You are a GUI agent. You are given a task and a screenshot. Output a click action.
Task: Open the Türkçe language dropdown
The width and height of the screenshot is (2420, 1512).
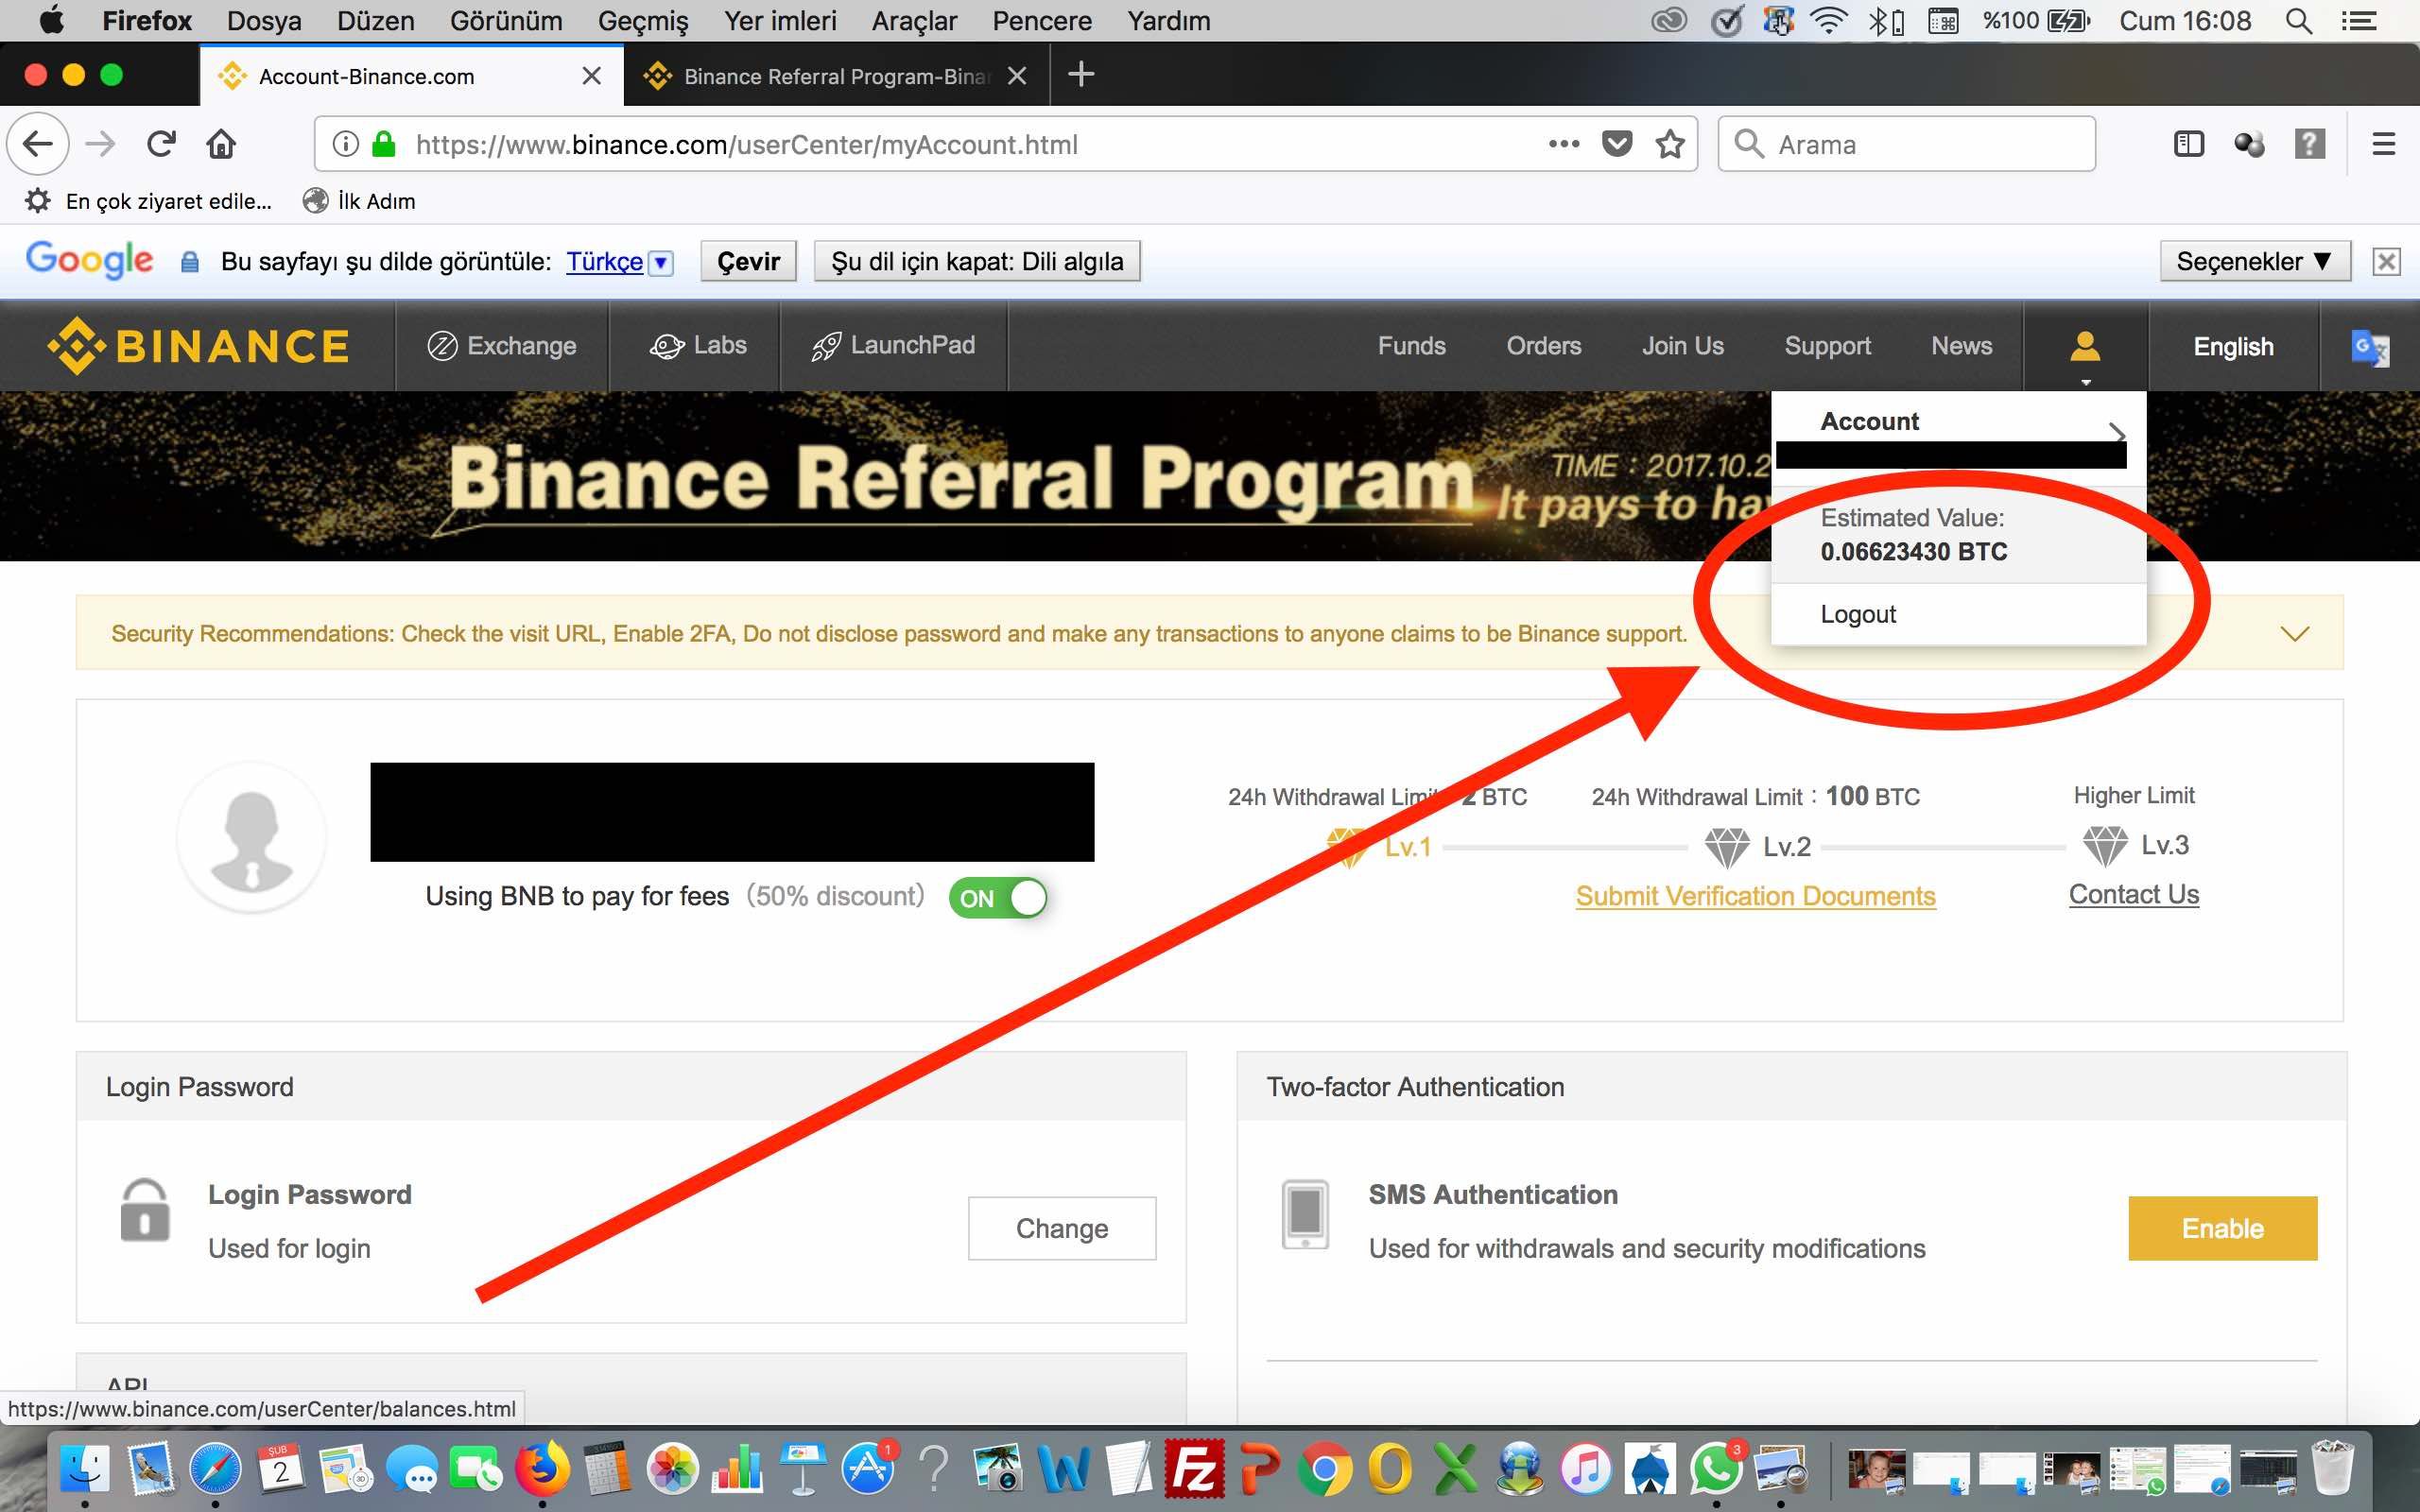pos(661,262)
